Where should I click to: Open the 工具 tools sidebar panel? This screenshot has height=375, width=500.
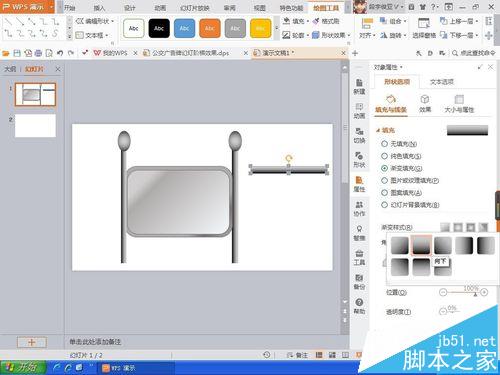click(x=359, y=257)
